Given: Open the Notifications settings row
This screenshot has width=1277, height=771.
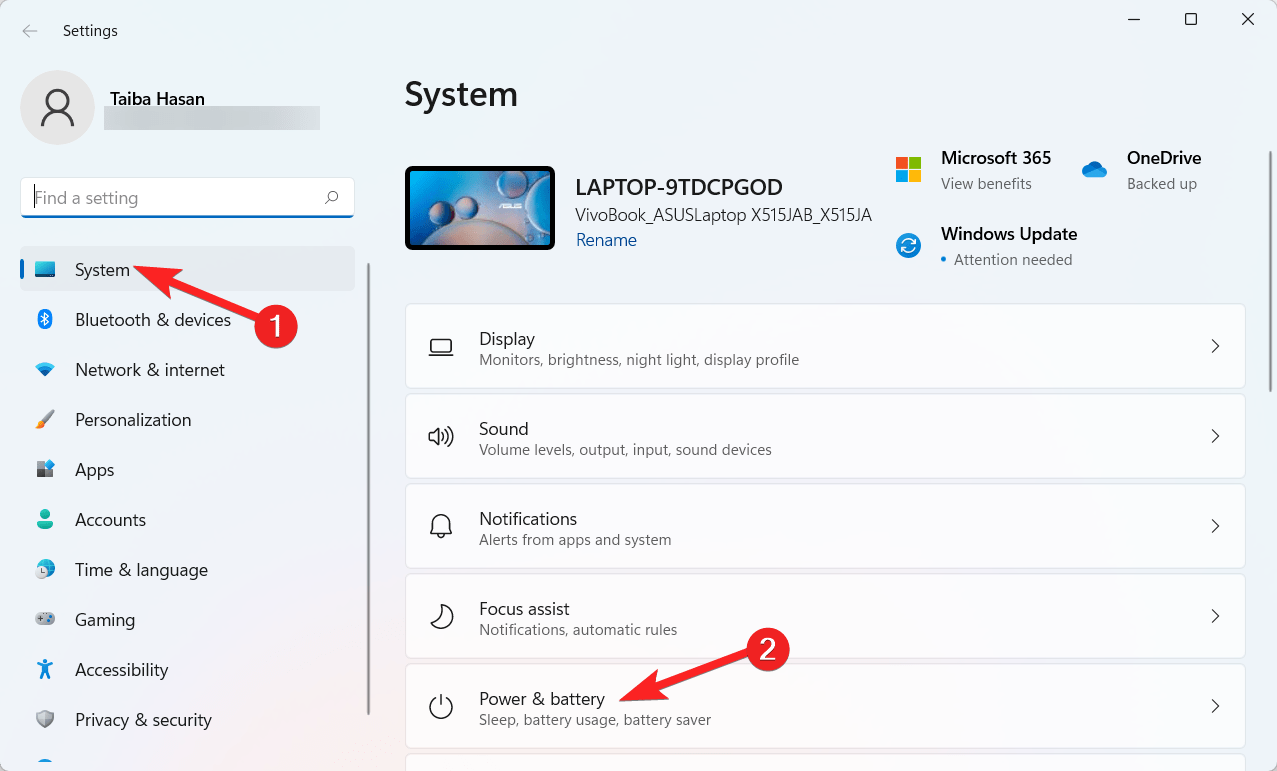Looking at the screenshot, I should point(825,526).
